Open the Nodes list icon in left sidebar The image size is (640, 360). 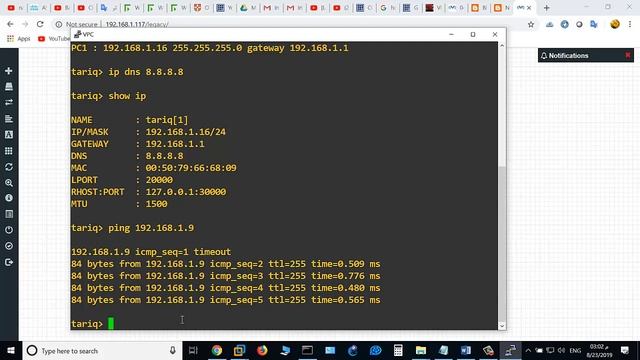pyautogui.click(x=9, y=87)
